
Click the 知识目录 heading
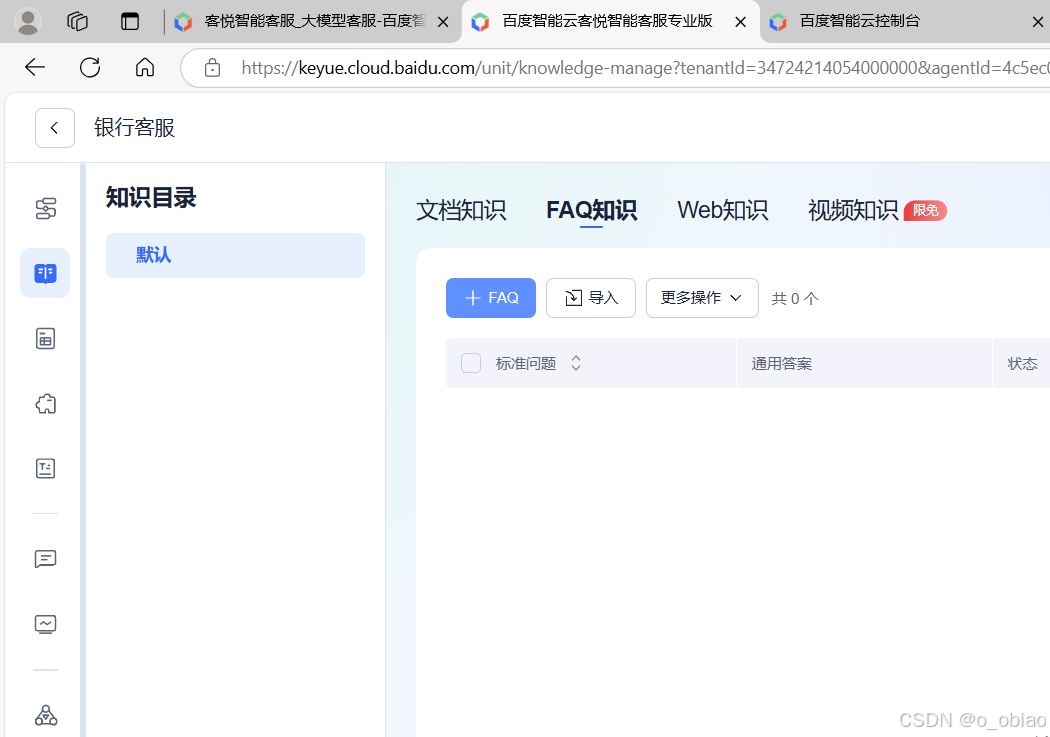151,197
